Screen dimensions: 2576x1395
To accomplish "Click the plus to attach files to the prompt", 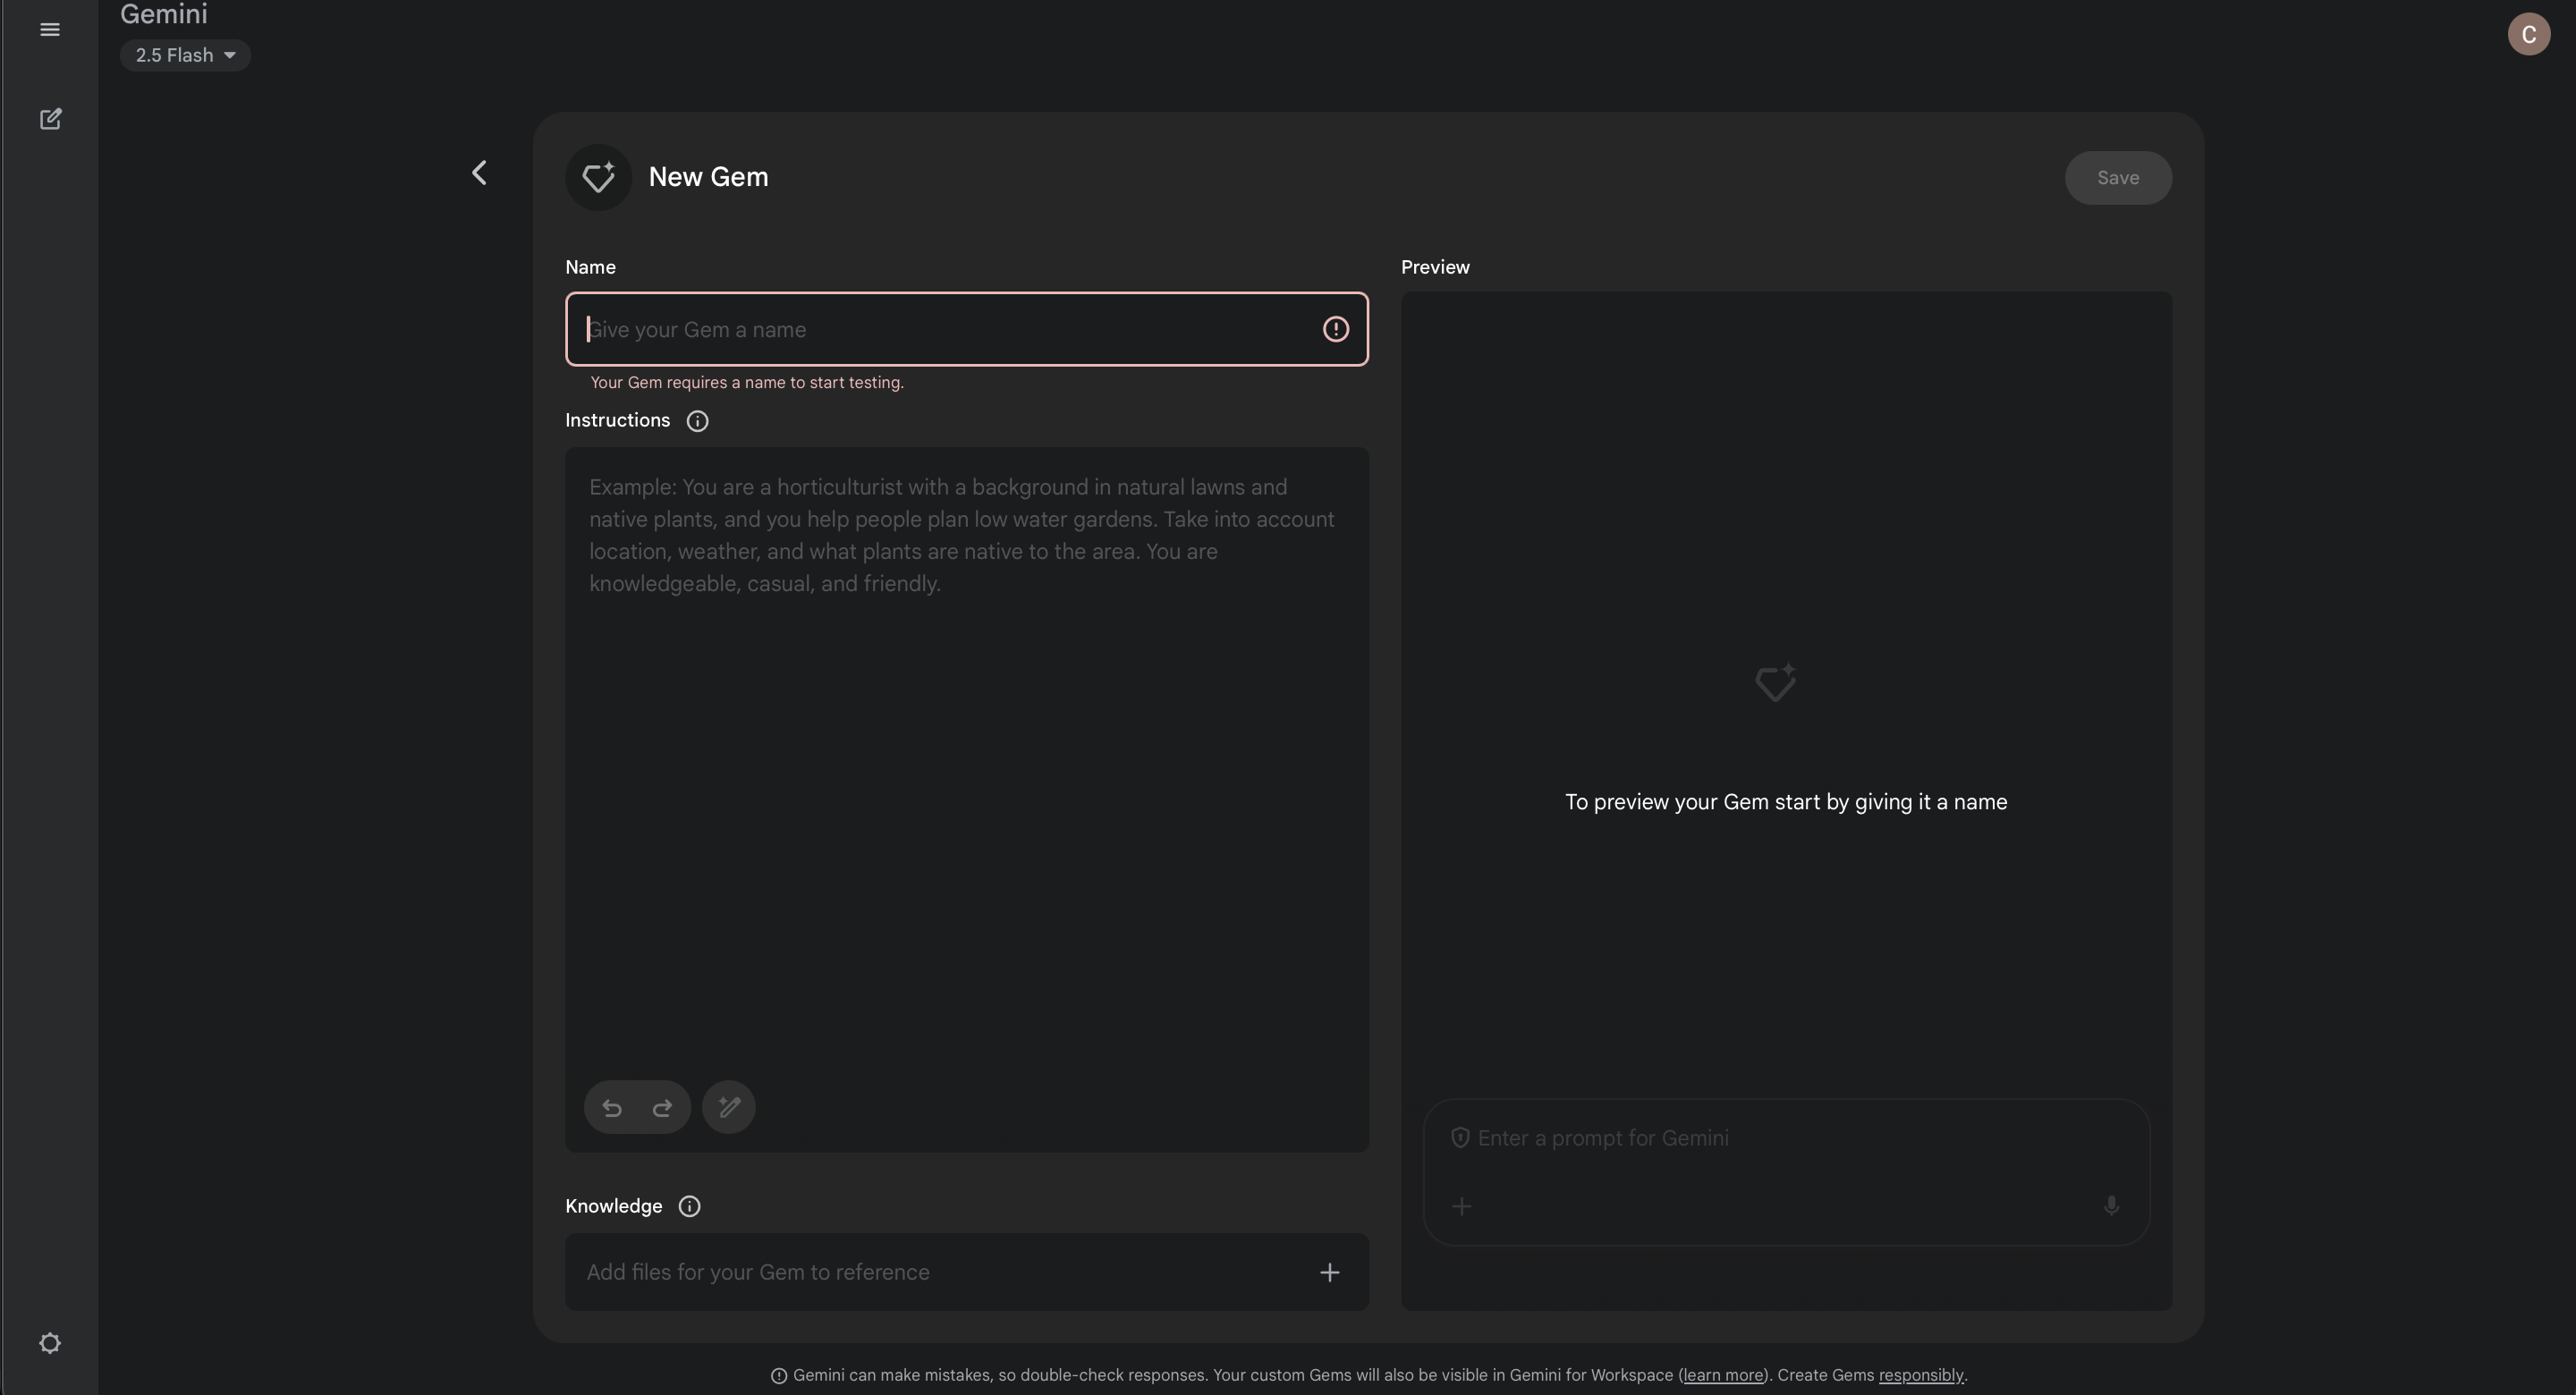I will (x=1461, y=1206).
